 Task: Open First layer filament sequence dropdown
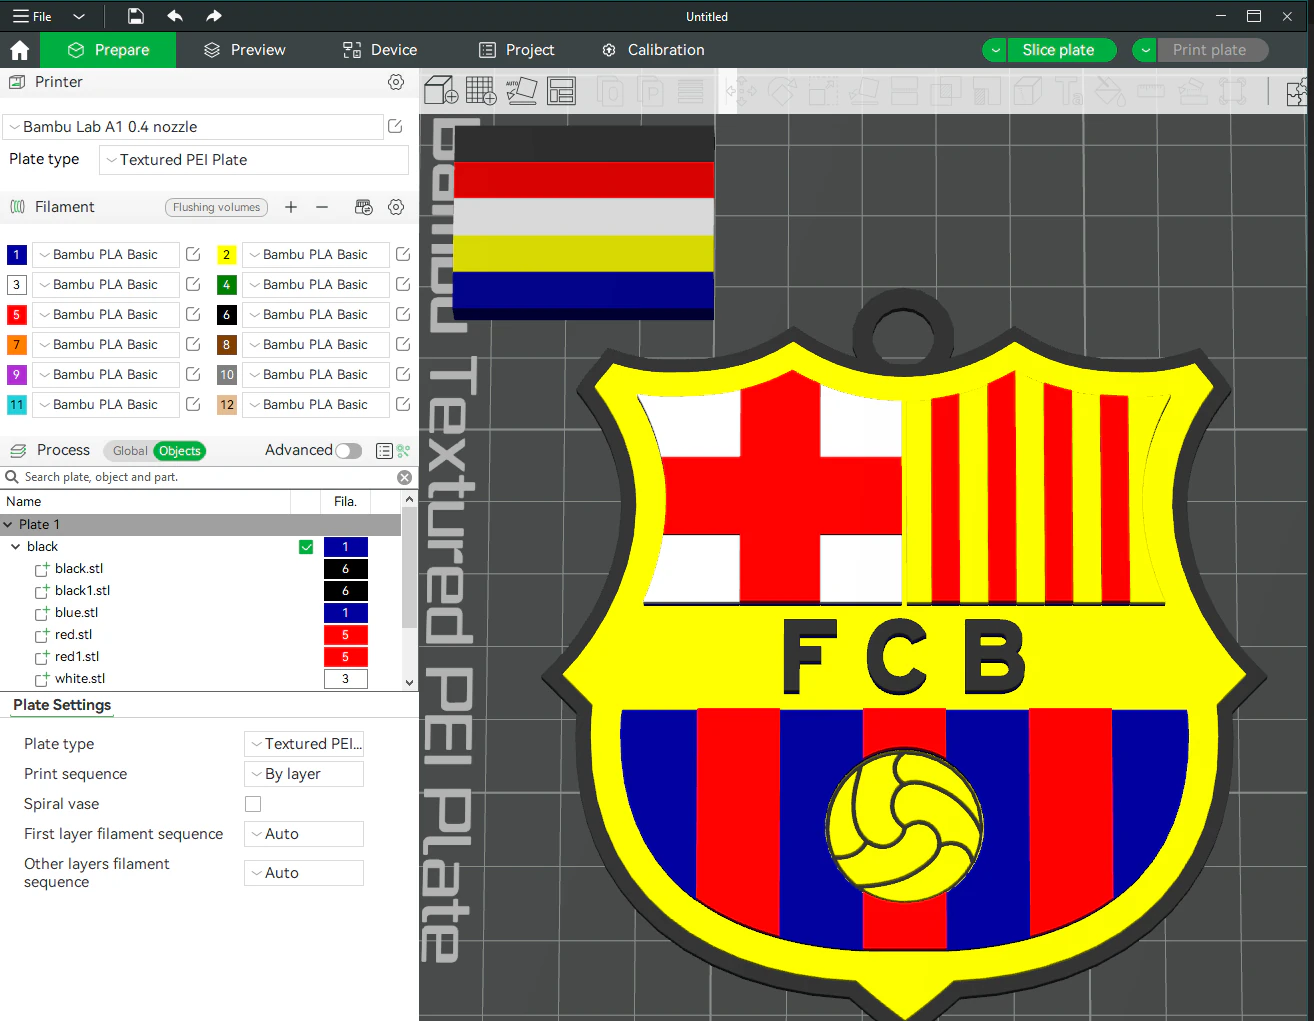(x=304, y=834)
